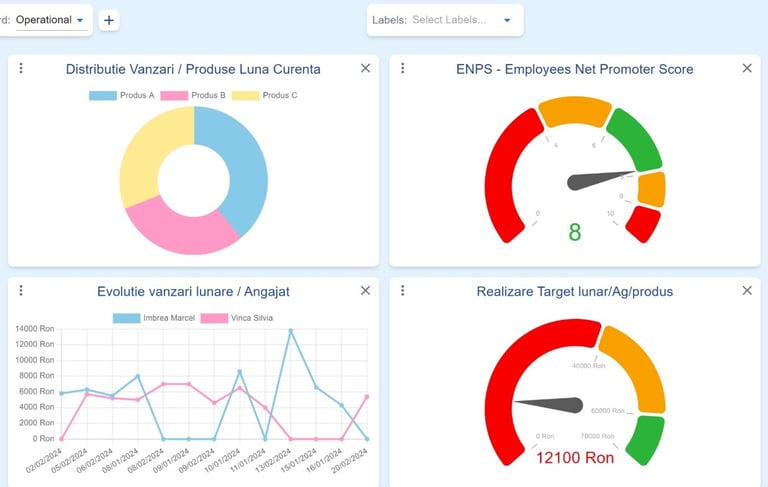This screenshot has width=768, height=487.
Task: Toggle Produs B legend visibility
Action: click(x=193, y=95)
